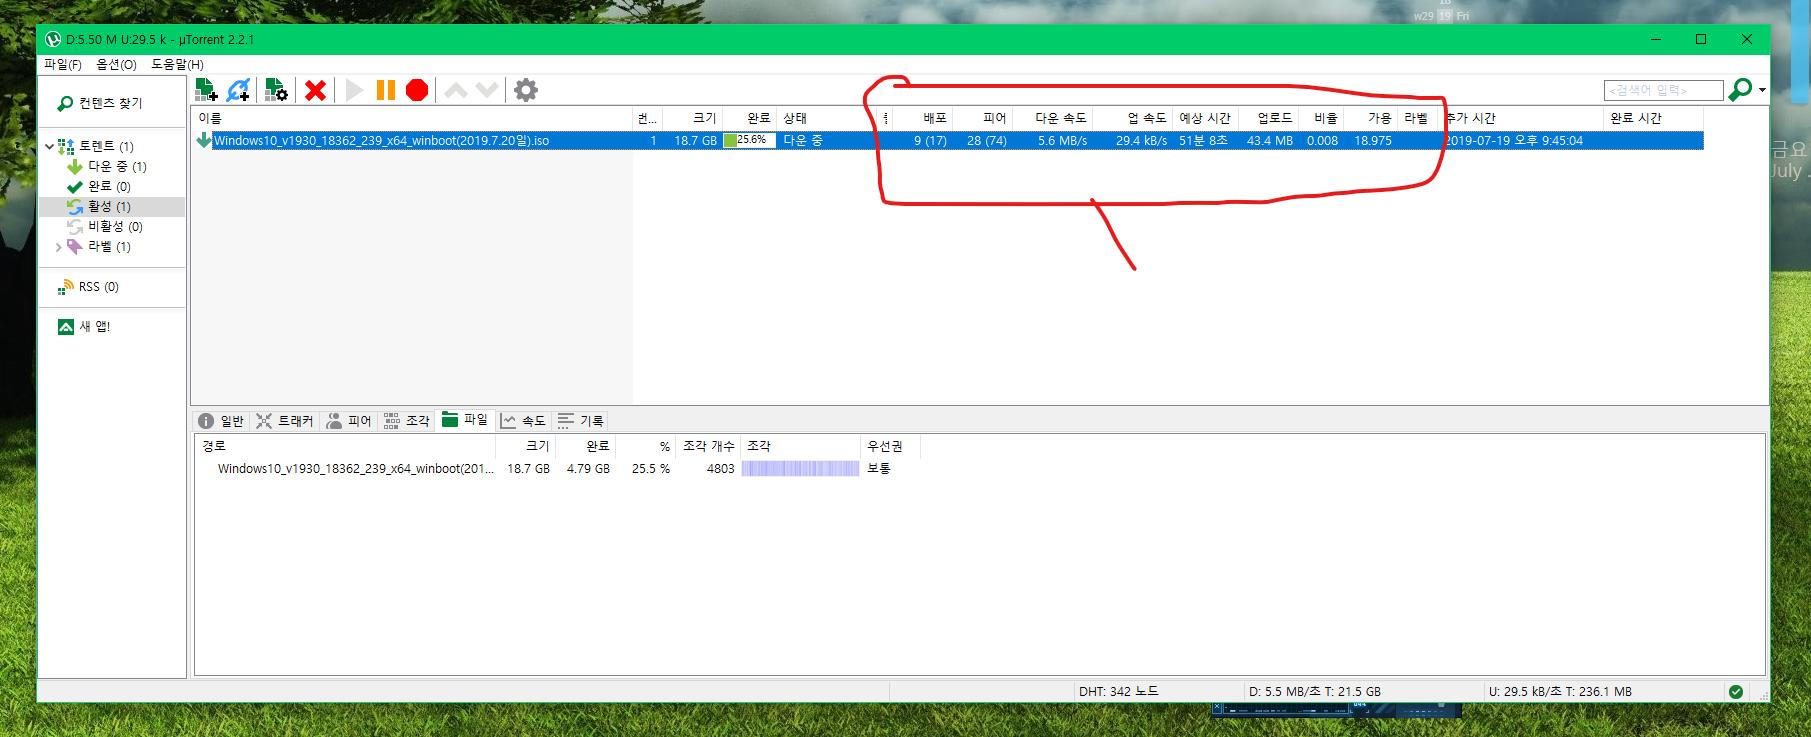Switch to the 일반 tab
The height and width of the screenshot is (737, 1811).
(221, 421)
